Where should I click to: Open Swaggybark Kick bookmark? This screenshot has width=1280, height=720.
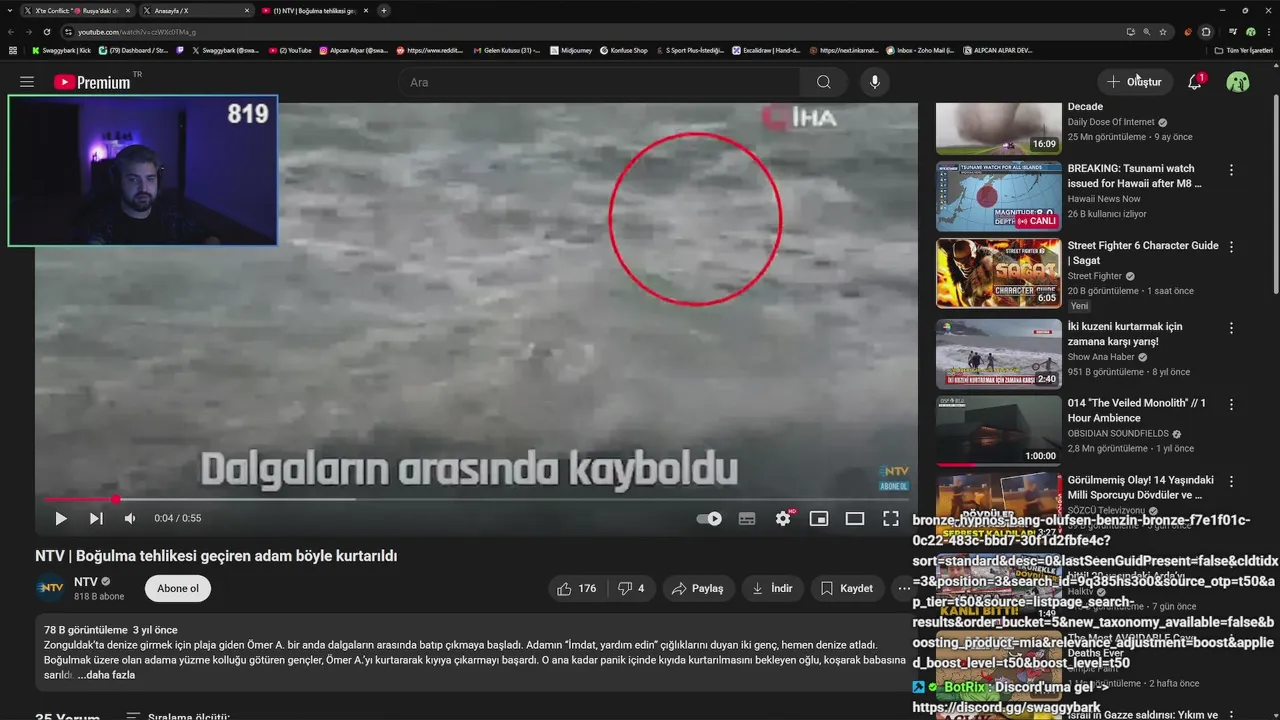coord(61,50)
